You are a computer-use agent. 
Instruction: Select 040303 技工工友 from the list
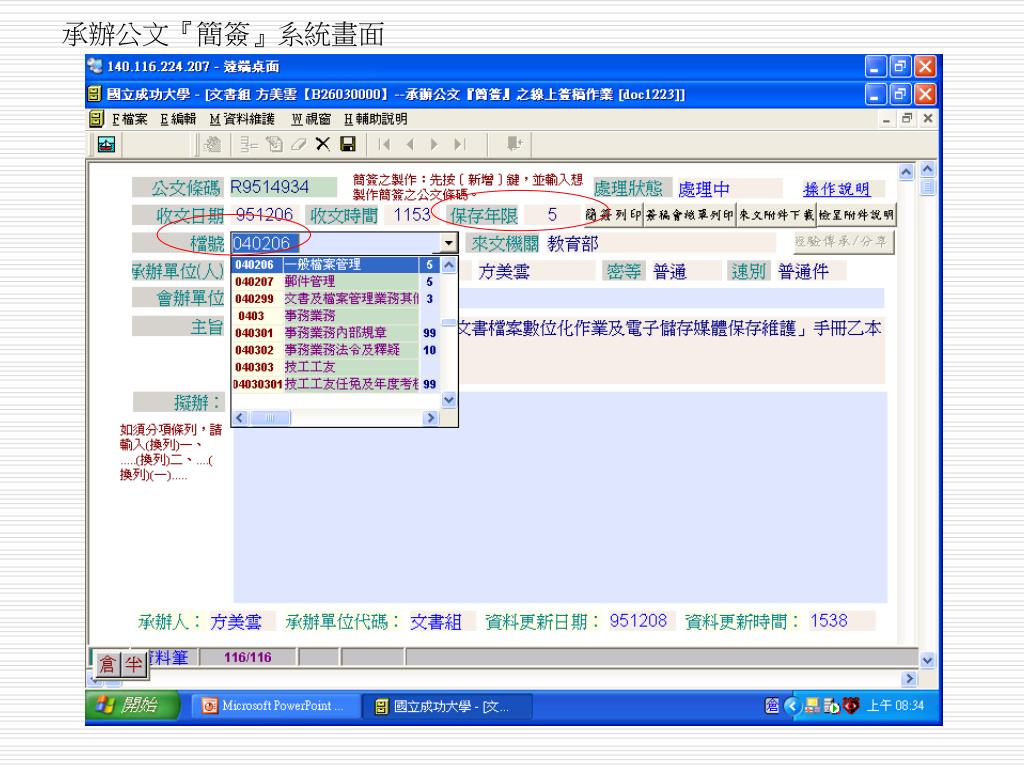pyautogui.click(x=334, y=367)
